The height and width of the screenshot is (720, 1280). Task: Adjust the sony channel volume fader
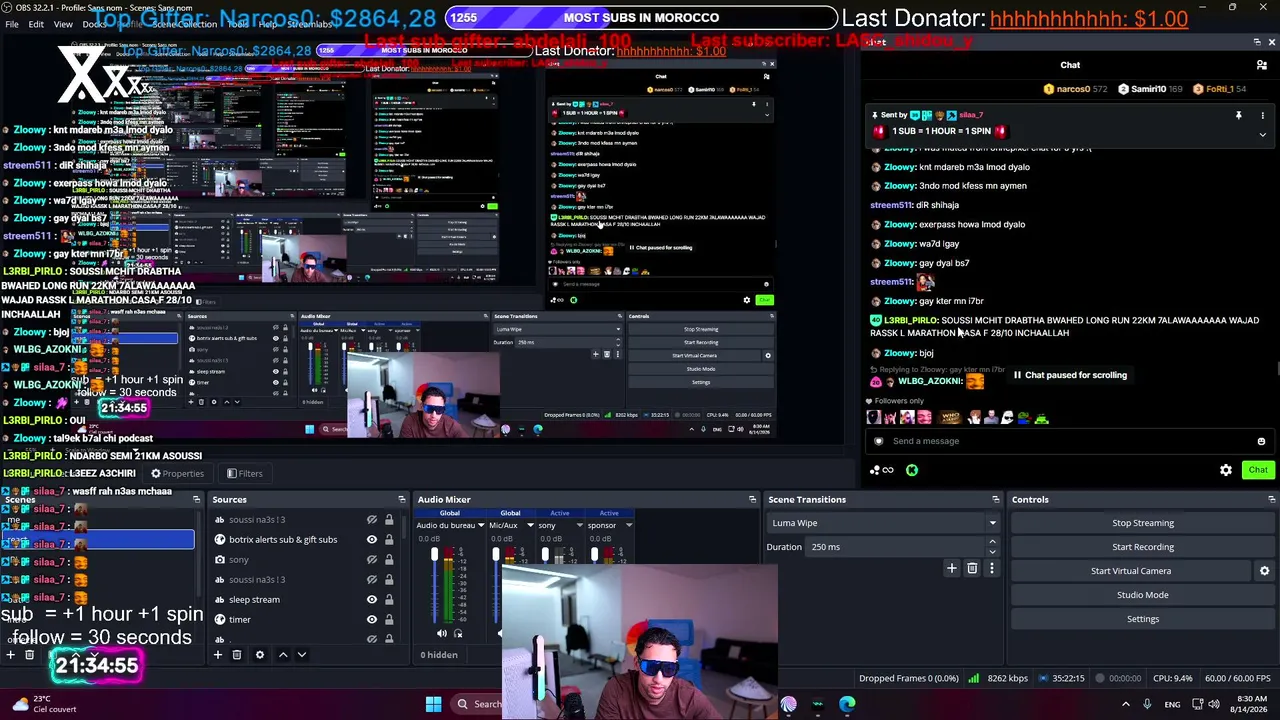[545, 555]
